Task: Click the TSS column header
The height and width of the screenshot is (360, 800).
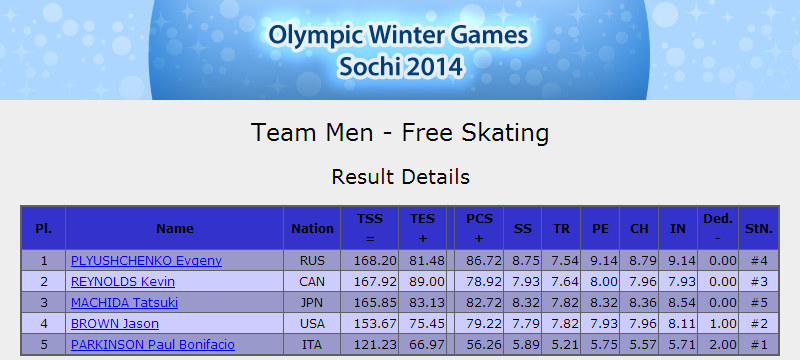Action: pos(369,228)
